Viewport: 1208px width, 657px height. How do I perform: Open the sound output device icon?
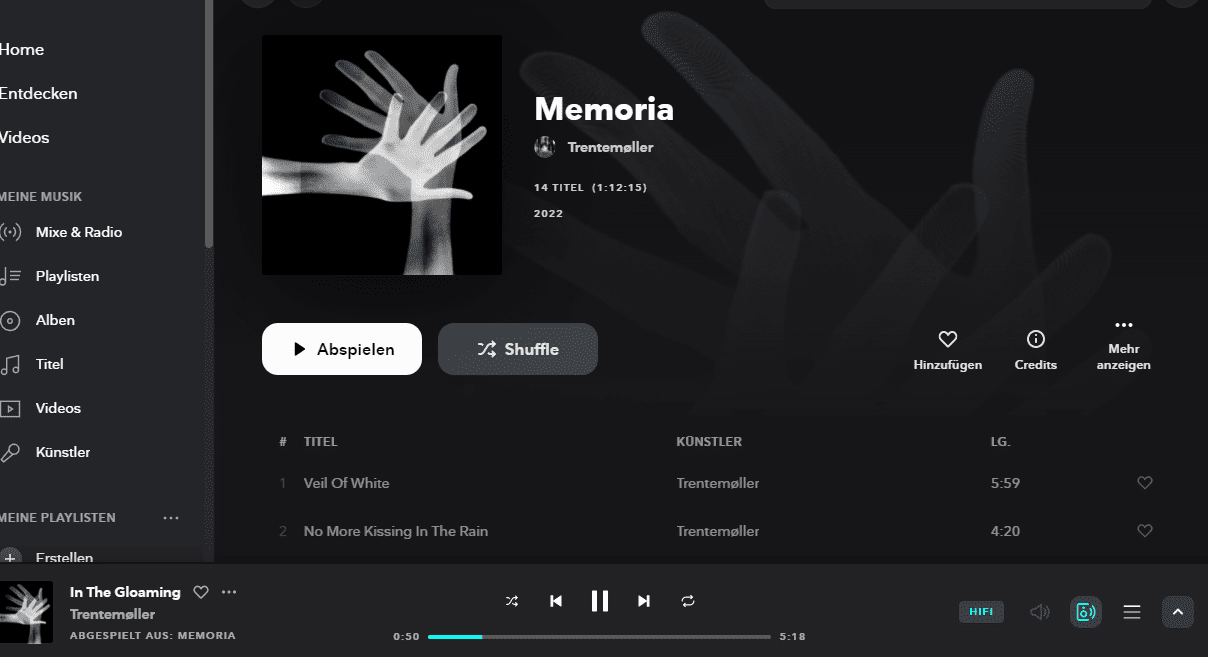click(x=1086, y=612)
